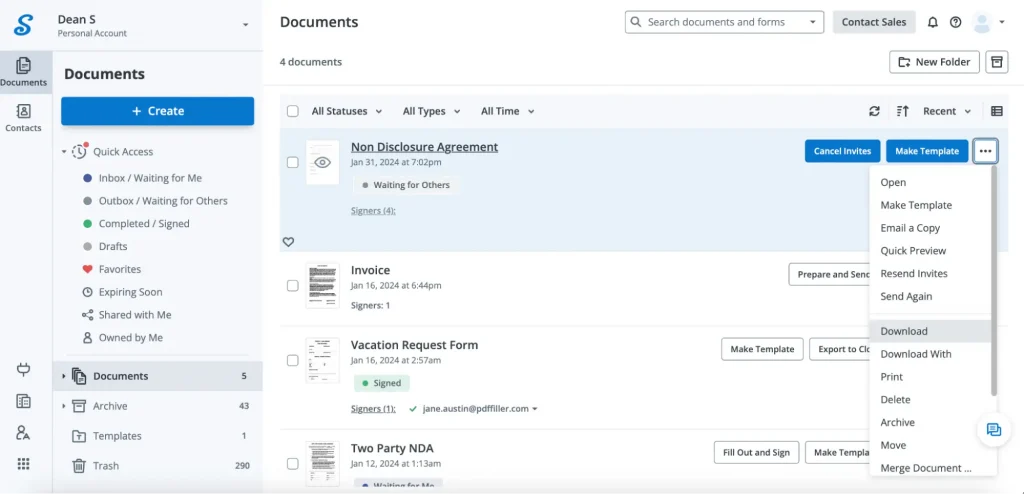Click the refresh documents icon
Image resolution: width=1024 pixels, height=494 pixels.
coord(874,111)
